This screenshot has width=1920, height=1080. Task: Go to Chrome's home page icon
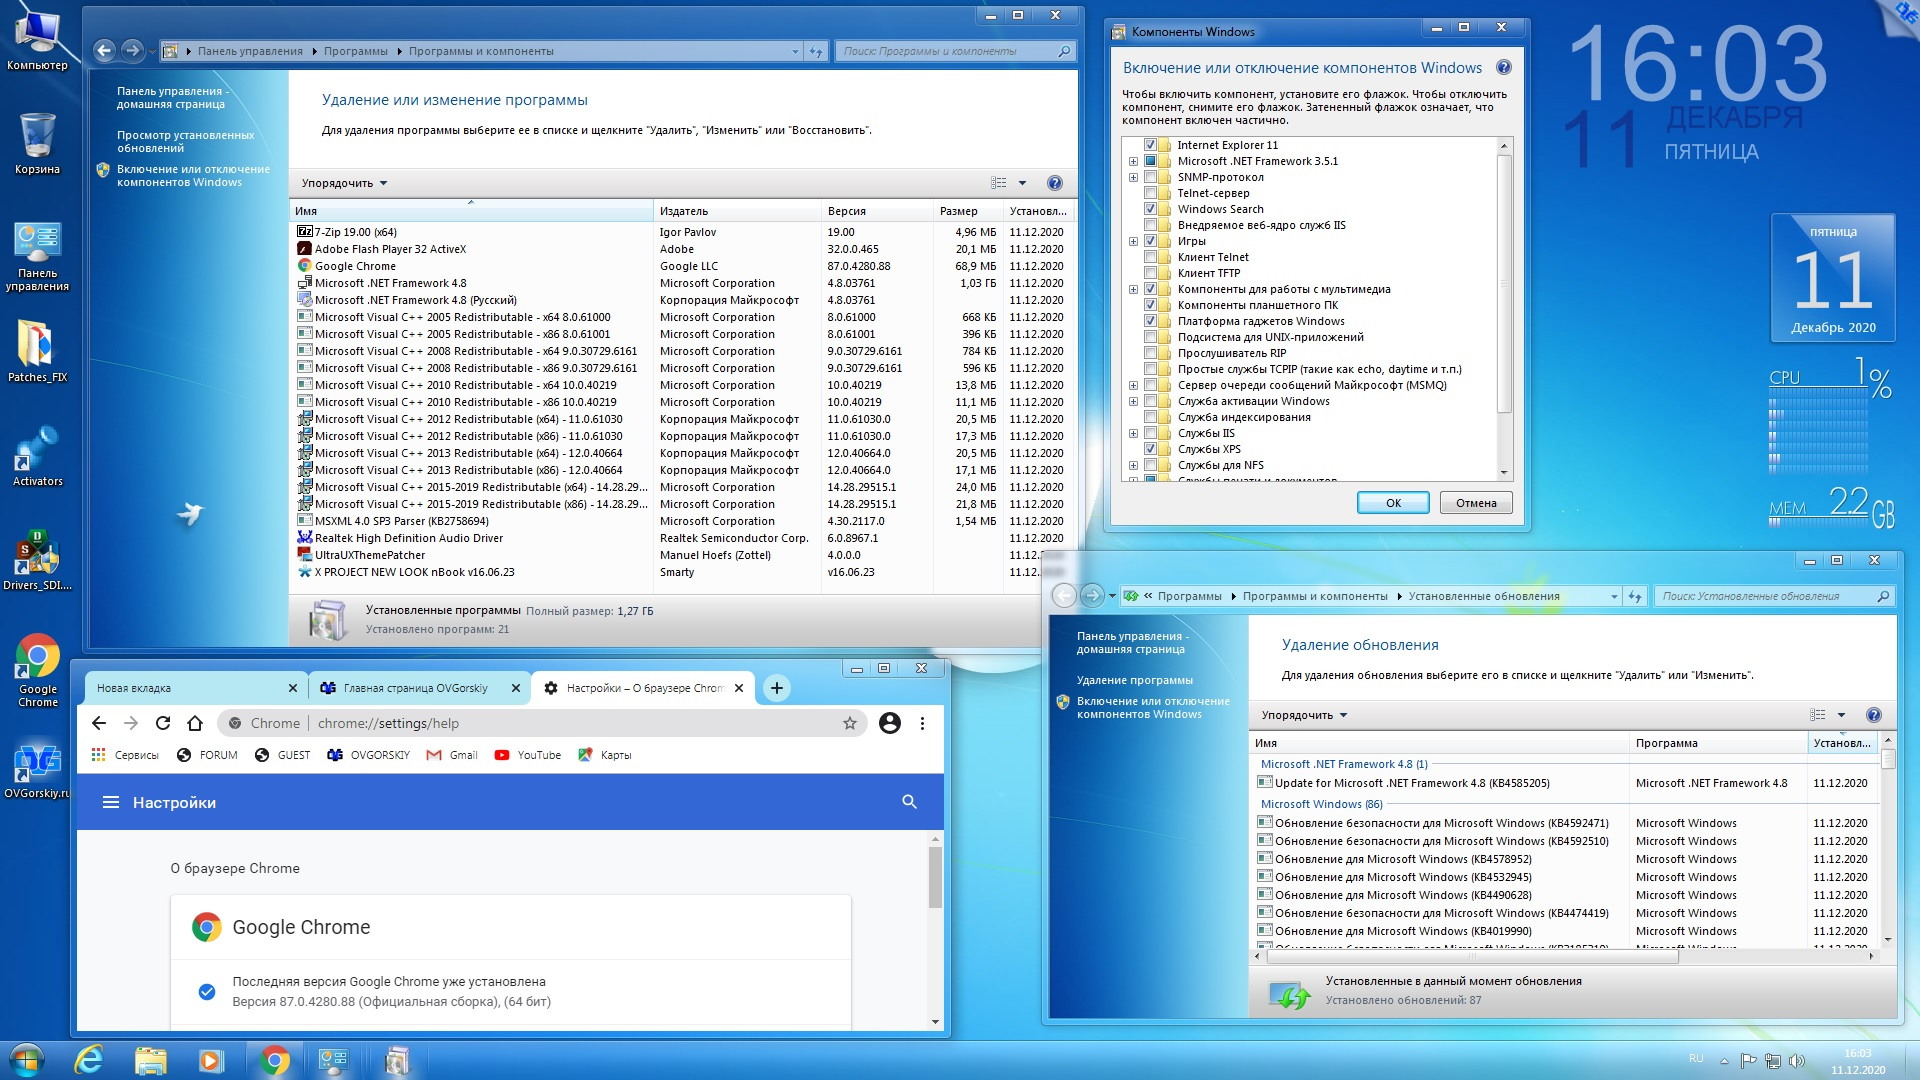[195, 723]
